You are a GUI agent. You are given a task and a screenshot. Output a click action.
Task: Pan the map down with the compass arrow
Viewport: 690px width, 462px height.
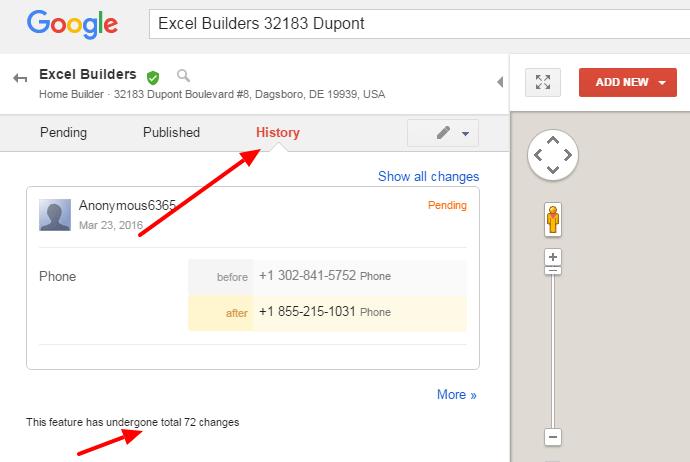(x=553, y=169)
